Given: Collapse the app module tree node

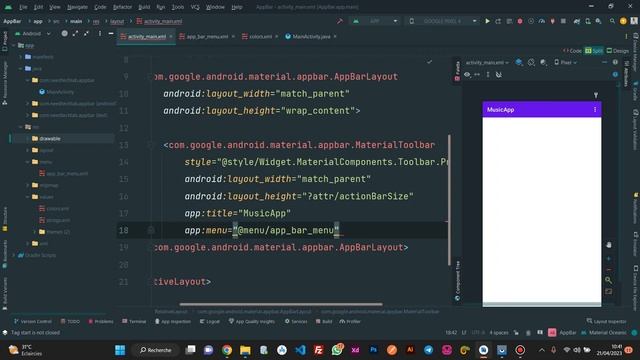Looking at the screenshot, I should [14, 45].
